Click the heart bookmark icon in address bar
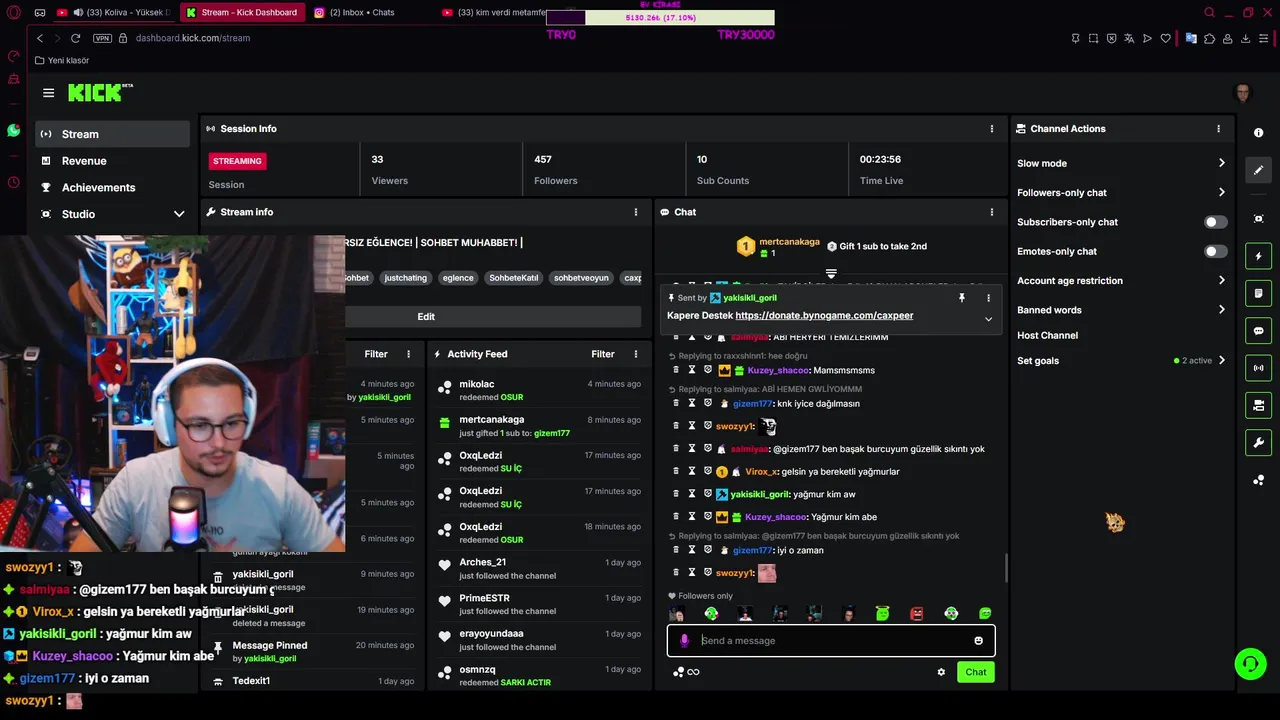This screenshot has width=1280, height=720. pyautogui.click(x=1165, y=38)
